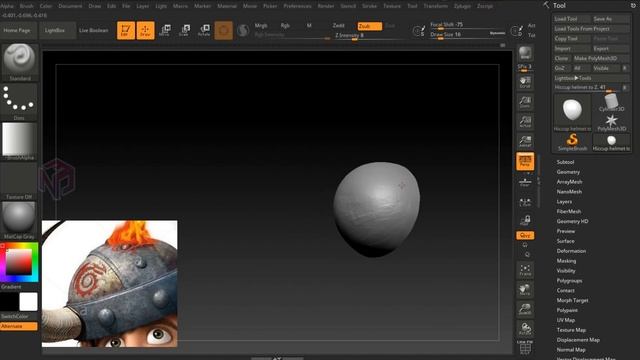This screenshot has width=640, height=360.
Task: Toggle the Mrgb channel
Action: pyautogui.click(x=261, y=26)
